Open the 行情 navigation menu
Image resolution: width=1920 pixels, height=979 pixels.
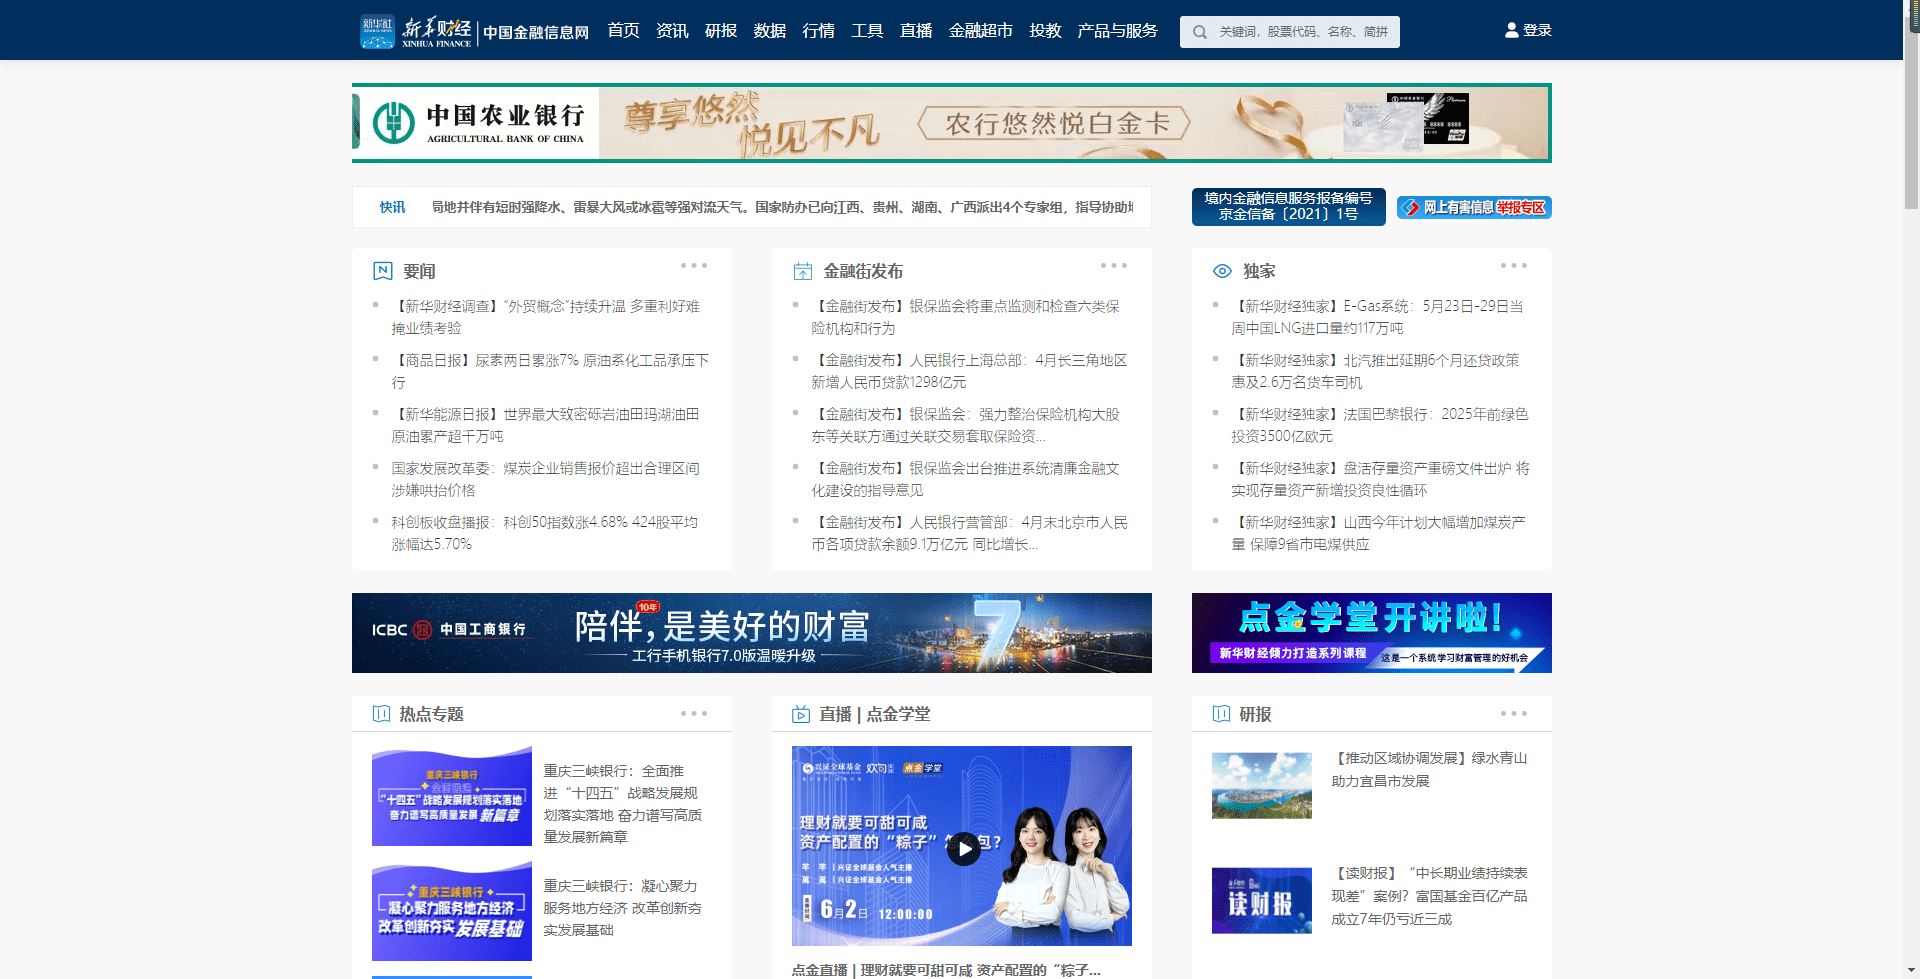[818, 31]
